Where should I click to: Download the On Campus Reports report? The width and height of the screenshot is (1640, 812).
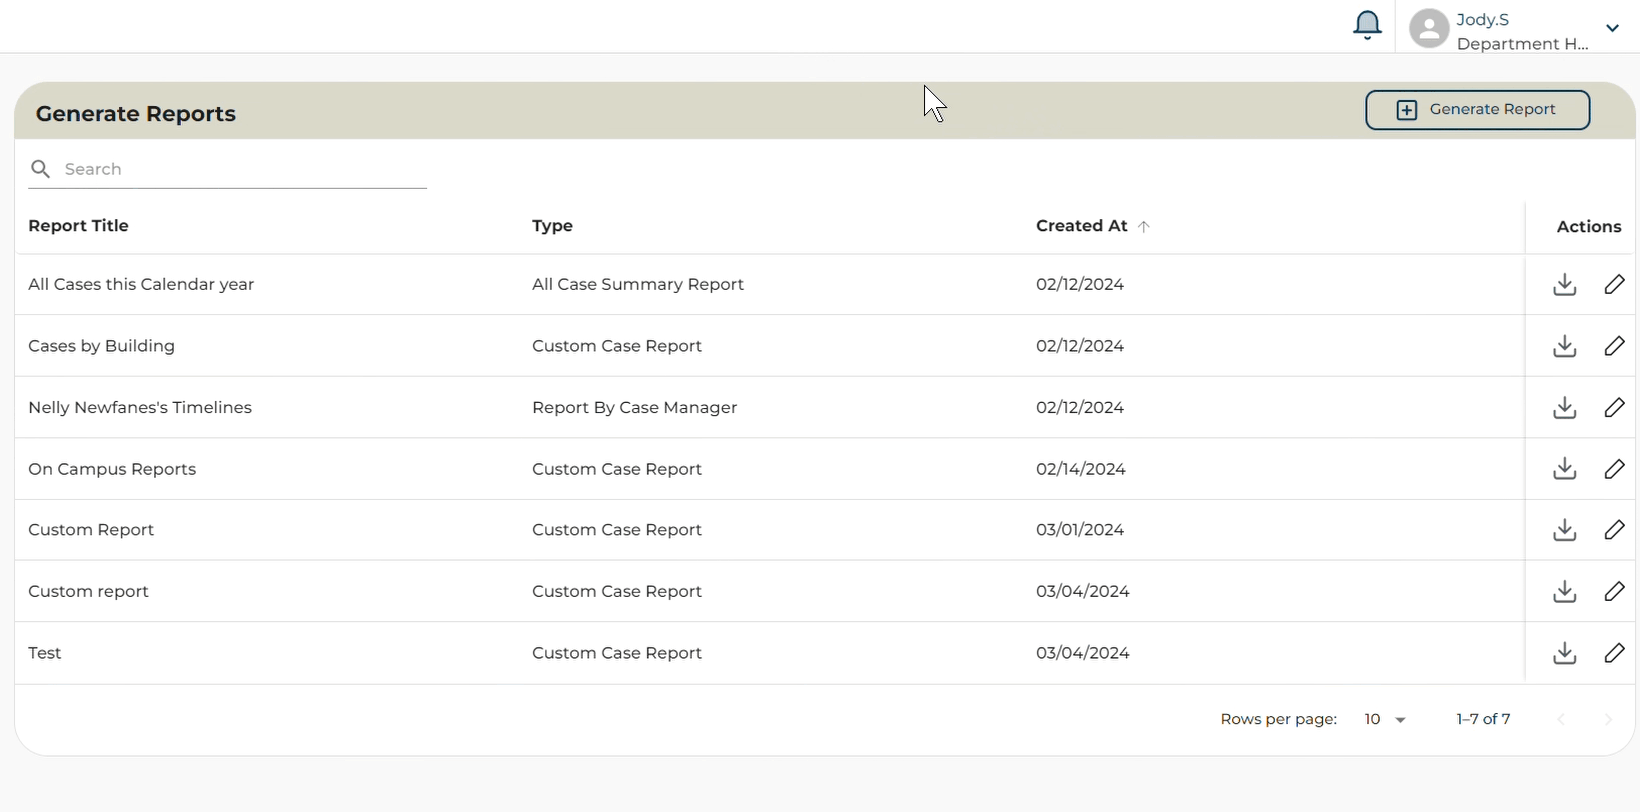coord(1565,469)
